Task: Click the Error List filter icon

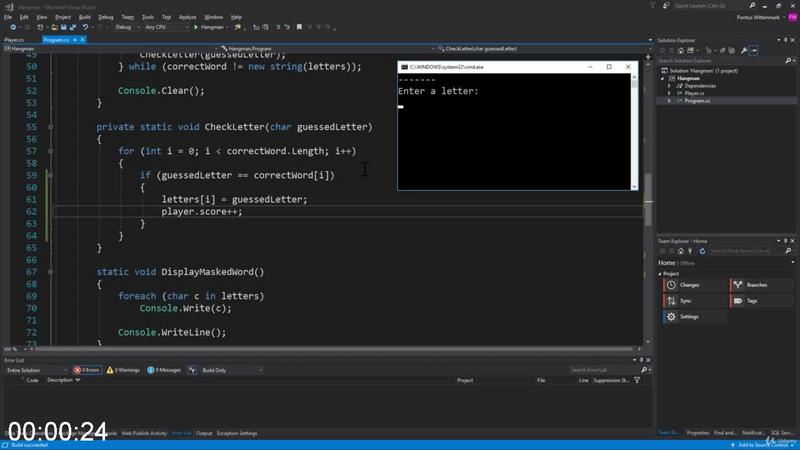Action: [192, 370]
